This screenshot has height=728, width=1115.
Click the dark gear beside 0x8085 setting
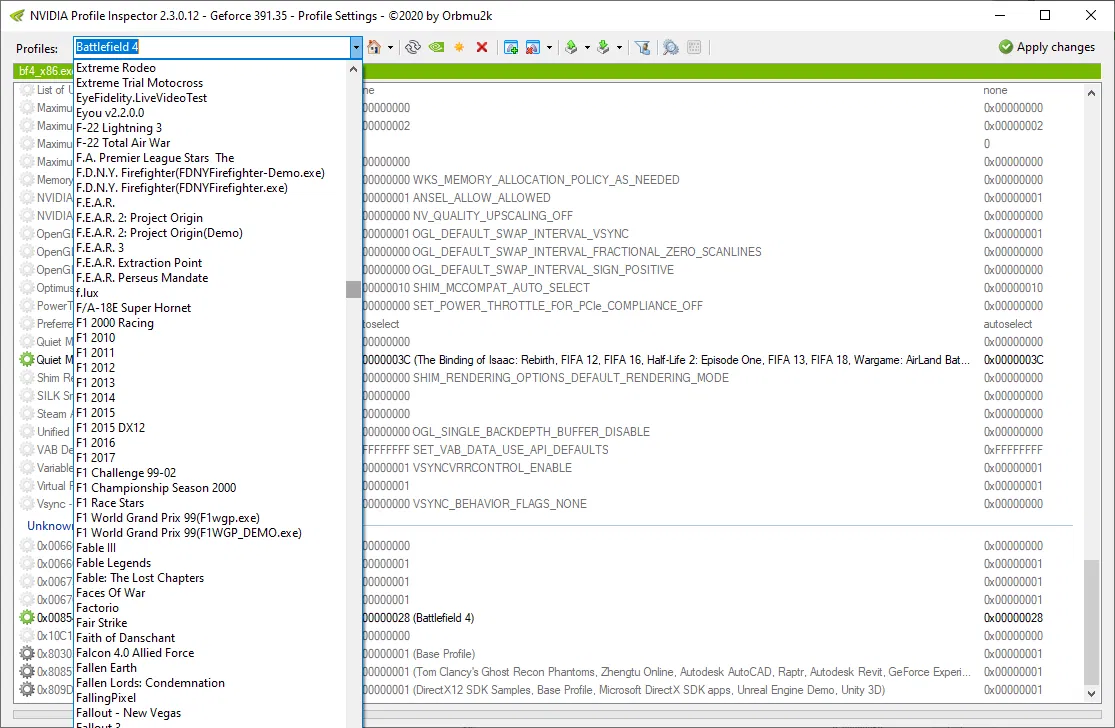coord(27,671)
